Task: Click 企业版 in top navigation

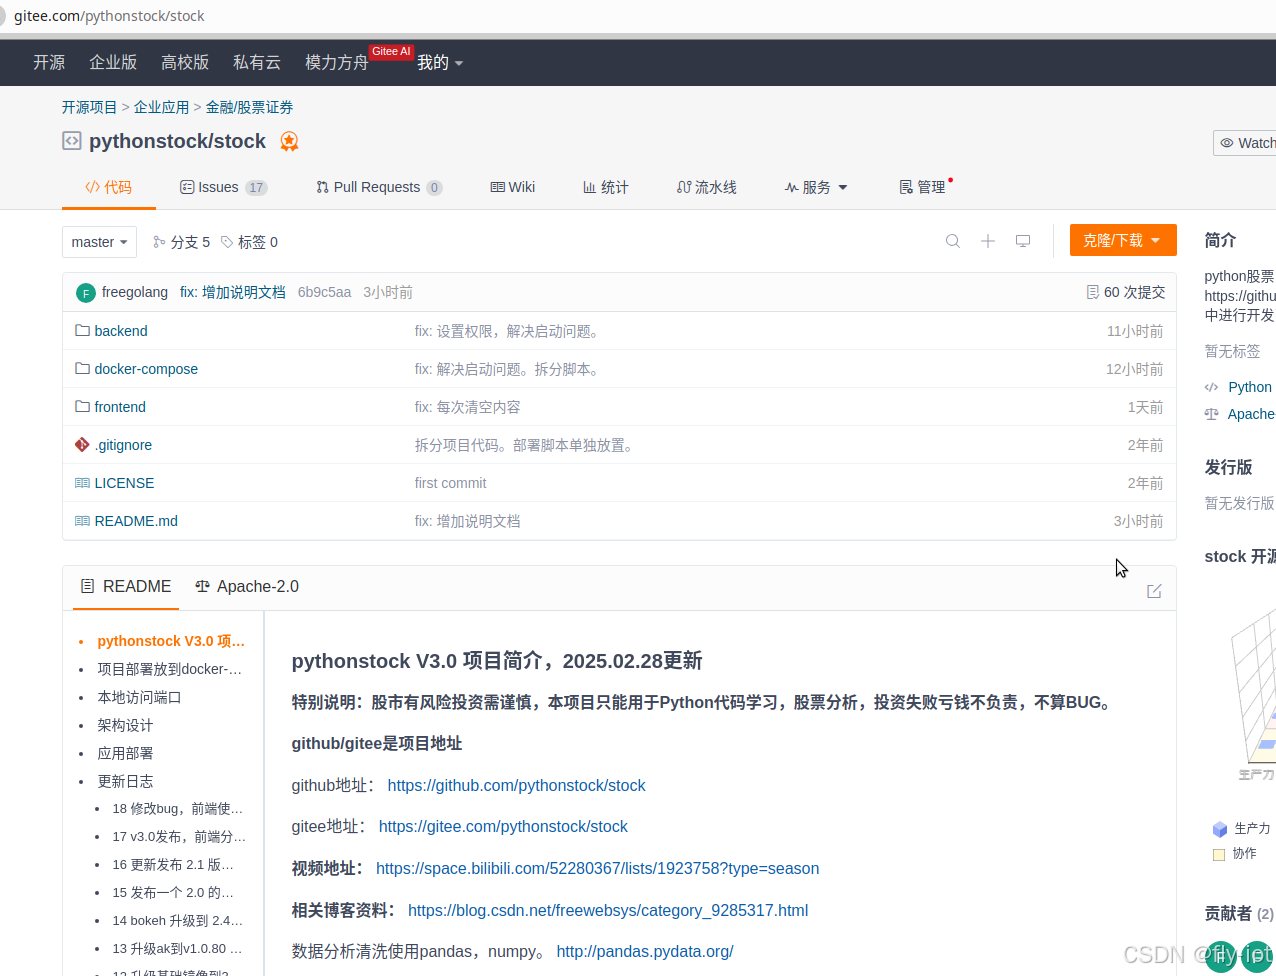Action: tap(113, 62)
